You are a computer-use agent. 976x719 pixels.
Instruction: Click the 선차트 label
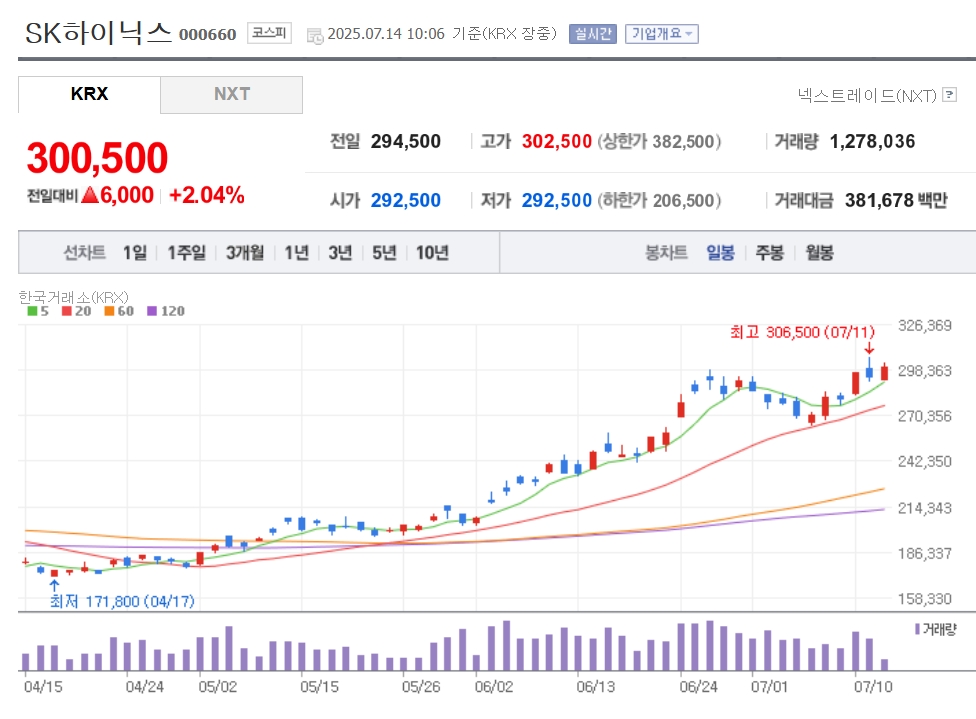click(85, 253)
